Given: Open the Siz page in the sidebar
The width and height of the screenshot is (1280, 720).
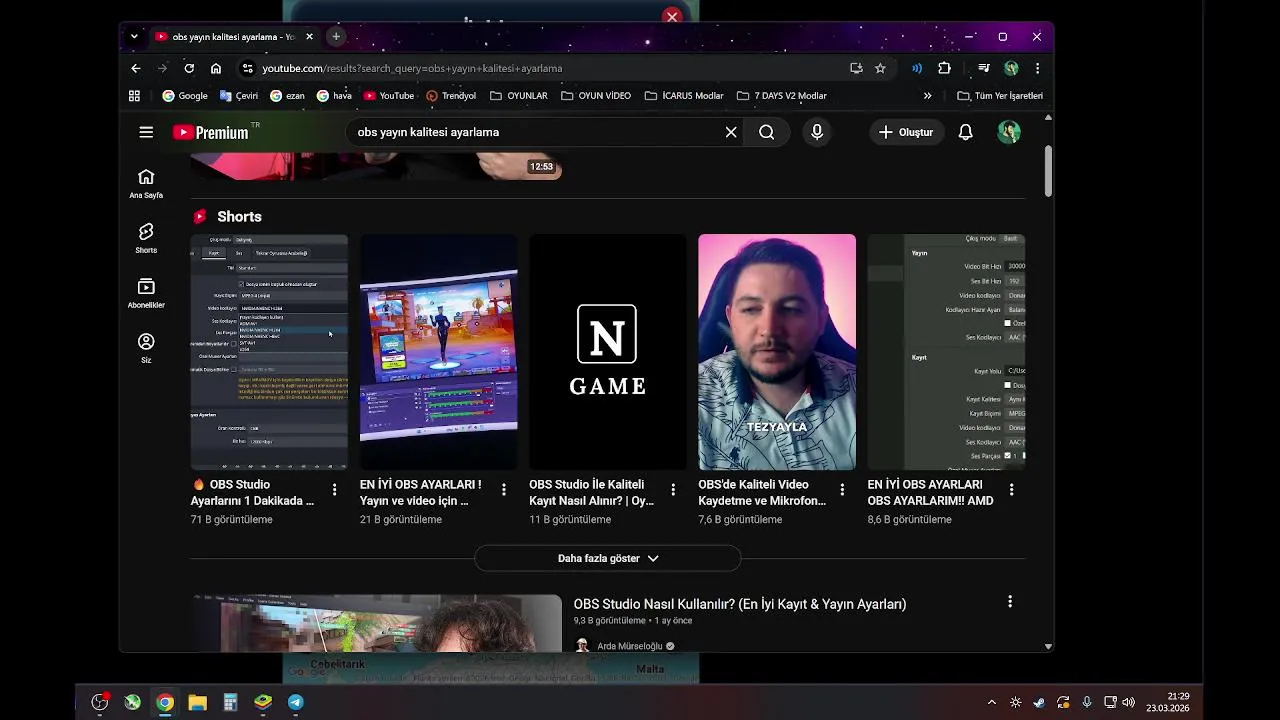Looking at the screenshot, I should pos(146,348).
